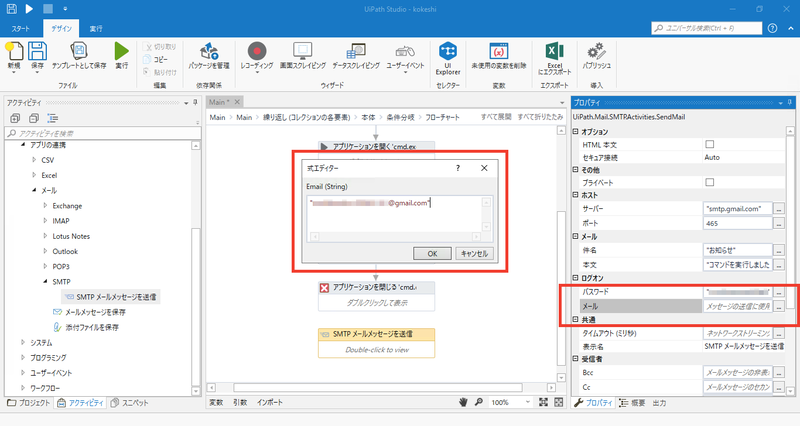Screen dimensions: 800x426
Task: Click ellipsis button for サーバー property
Action: click(x=779, y=209)
